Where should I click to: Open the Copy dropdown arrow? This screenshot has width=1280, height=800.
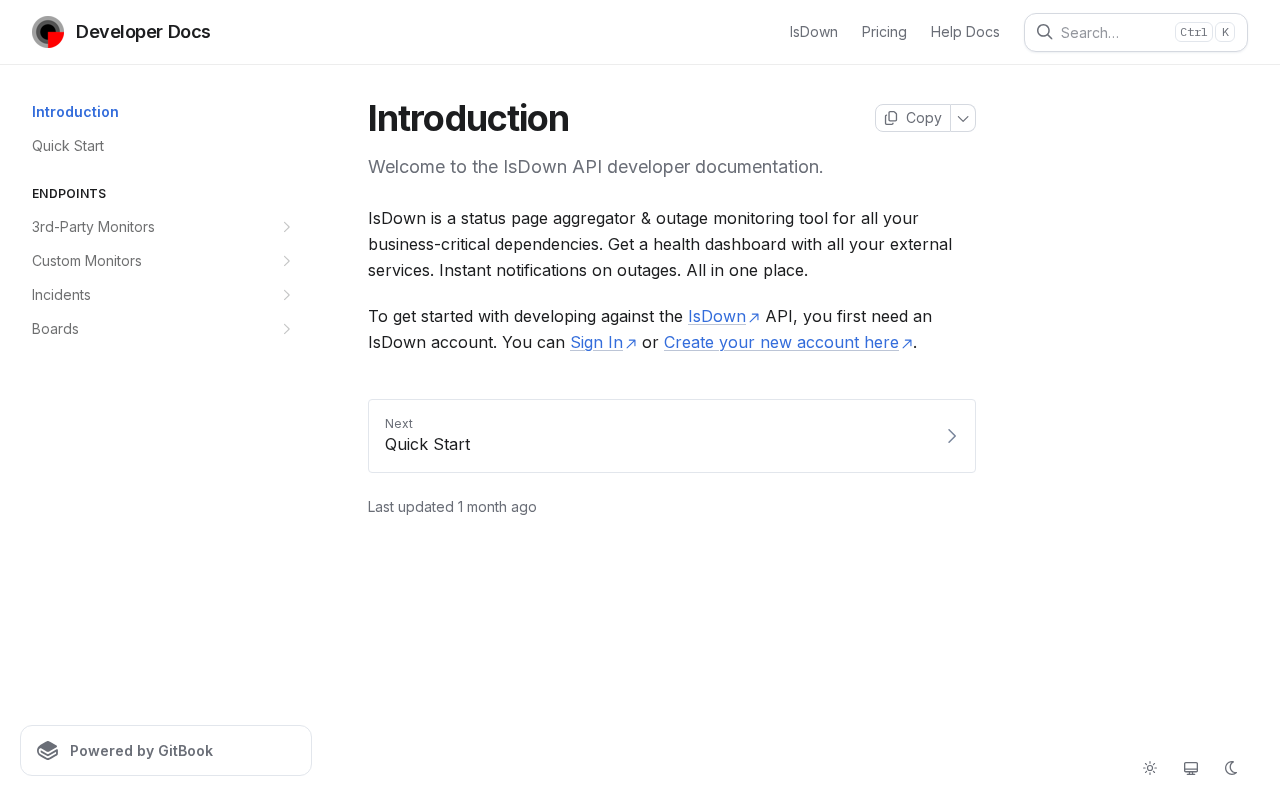963,118
